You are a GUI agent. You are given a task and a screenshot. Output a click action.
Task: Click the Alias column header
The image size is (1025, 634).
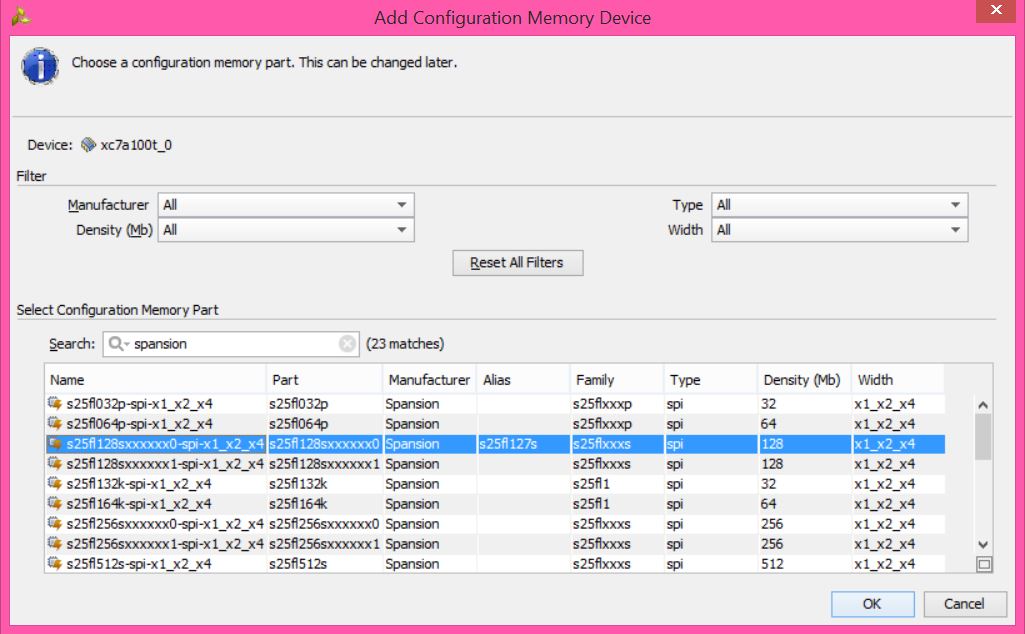(524, 380)
